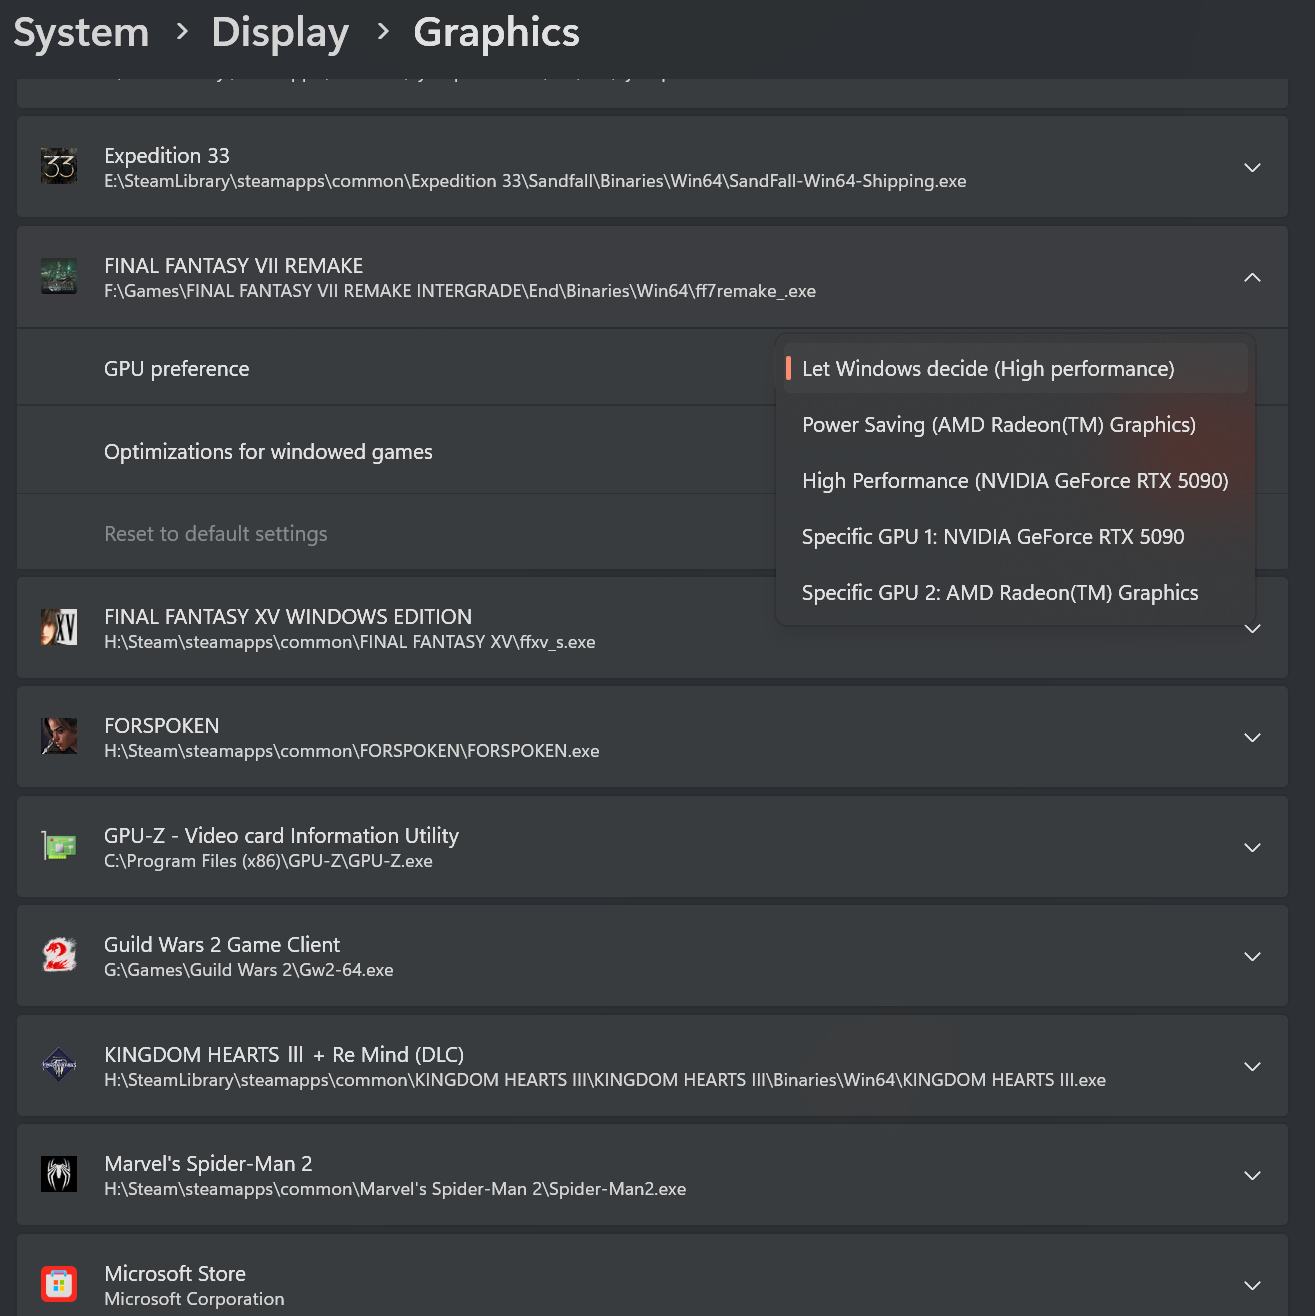Expand the KINGDOM HEARTS III entry

1252,1066
